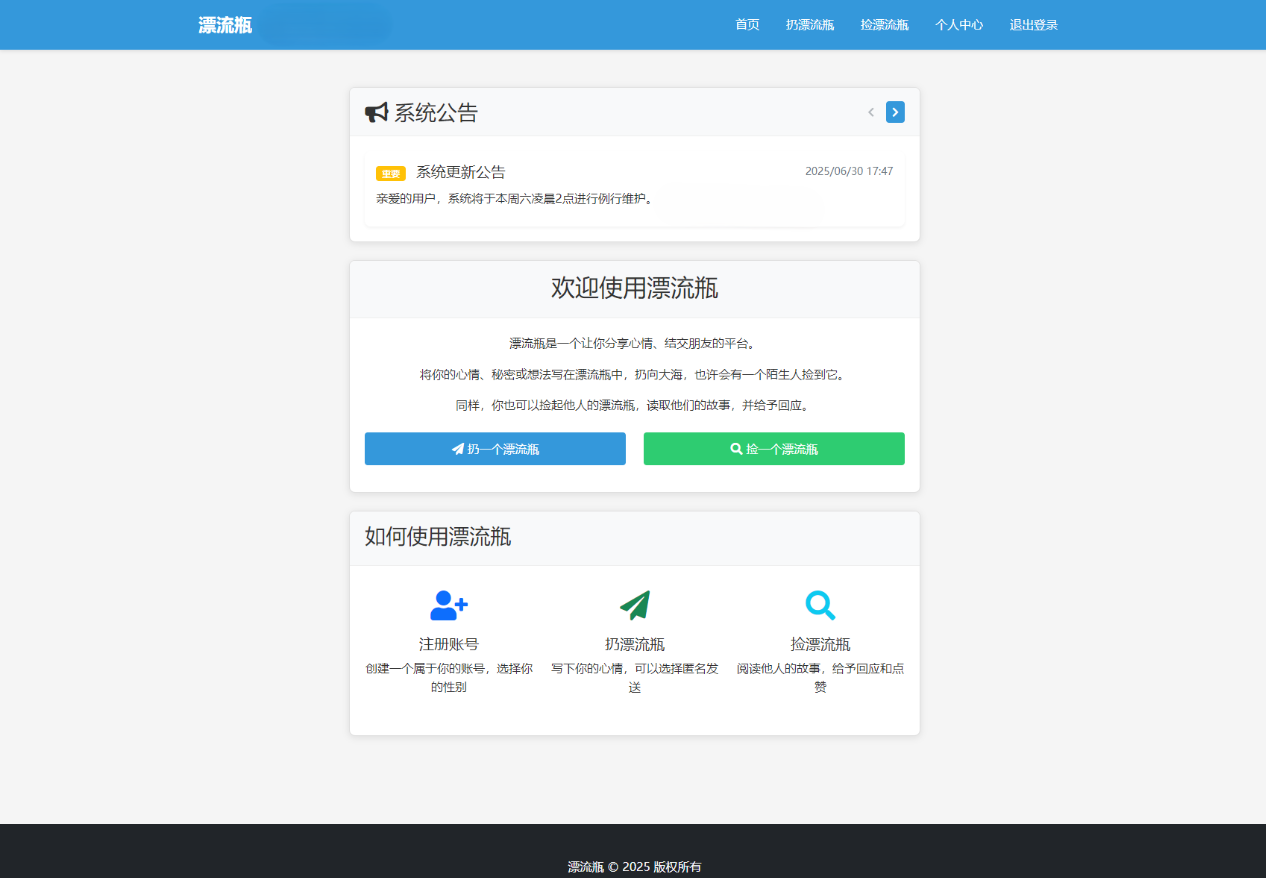1266x878 pixels.
Task: Click the sentence starting 将你的心情、秘密或想法
Action: pos(634,374)
